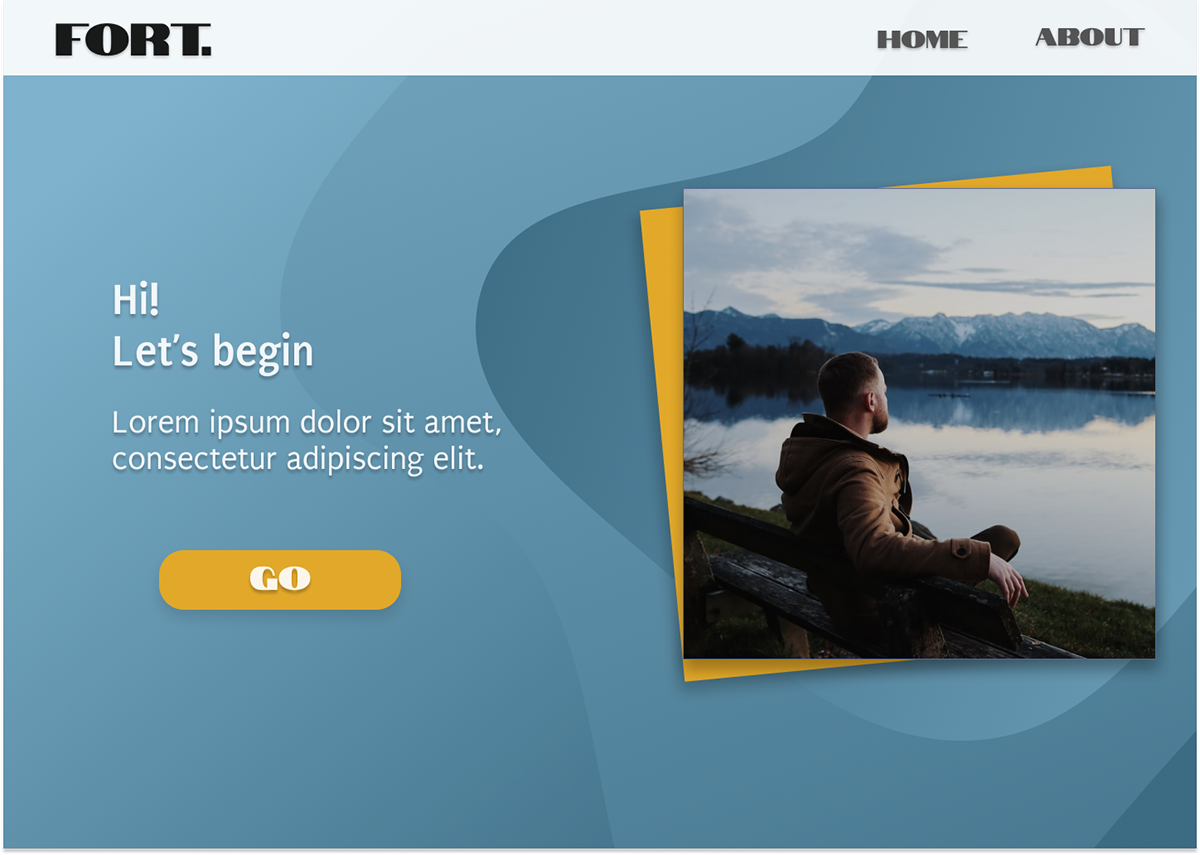
Task: Select the "Hi!" heading text
Action: [136, 300]
